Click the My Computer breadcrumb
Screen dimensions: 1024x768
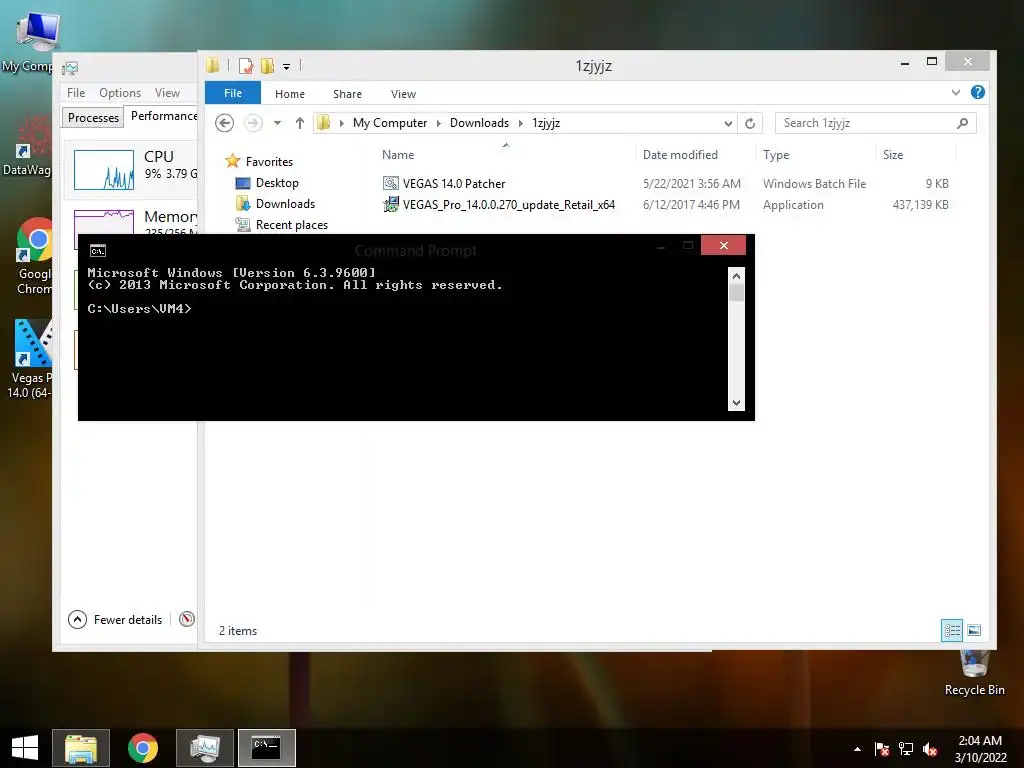[x=390, y=123]
